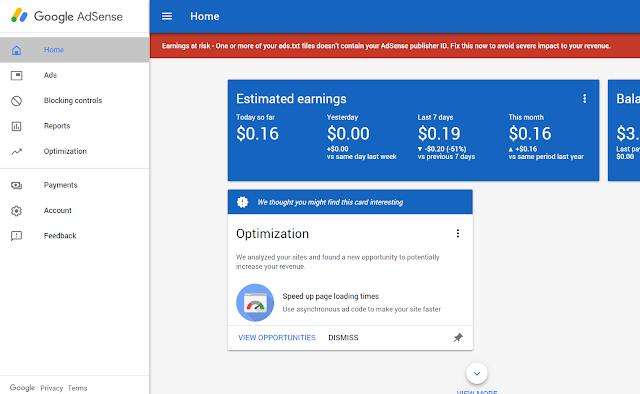Click the Google footer link

tap(22, 387)
